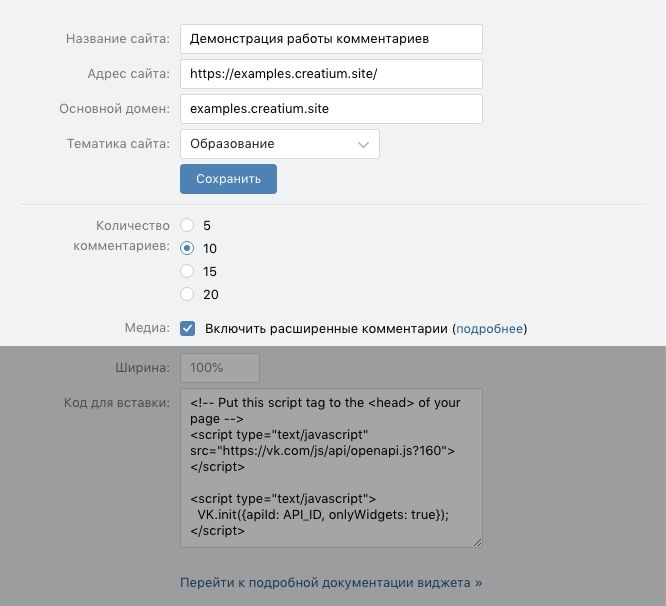Open the Тематика сайта Образование dropdown
This screenshot has width=666, height=606.
pos(279,144)
